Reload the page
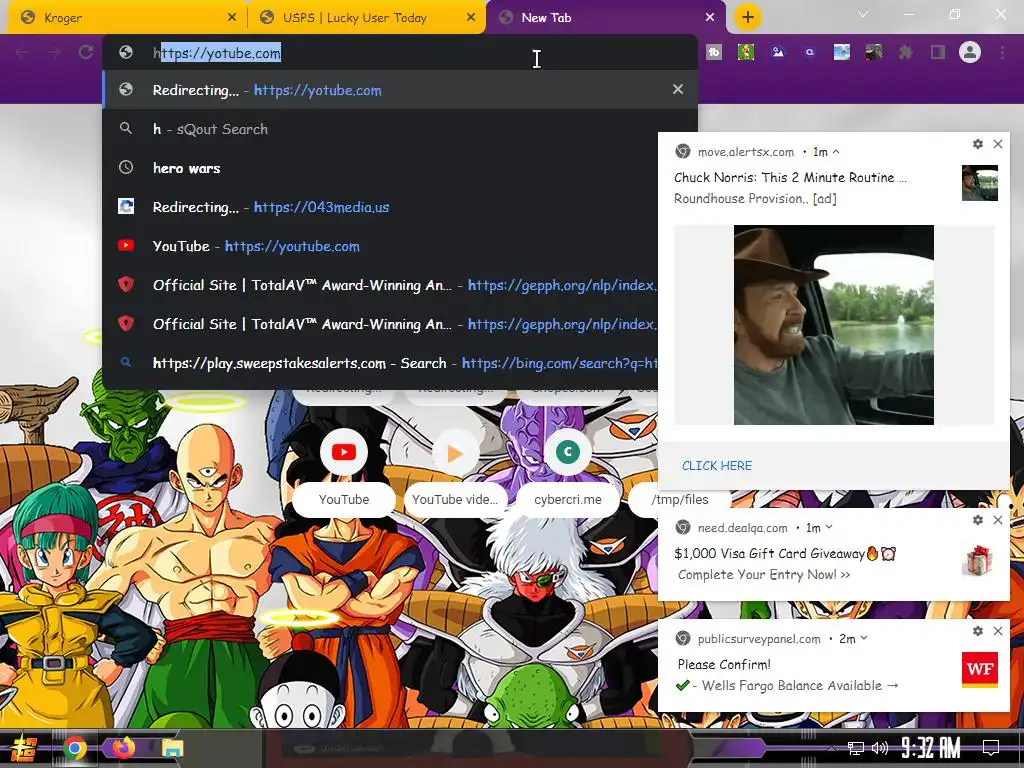Viewport: 1024px width, 768px height. point(86,52)
